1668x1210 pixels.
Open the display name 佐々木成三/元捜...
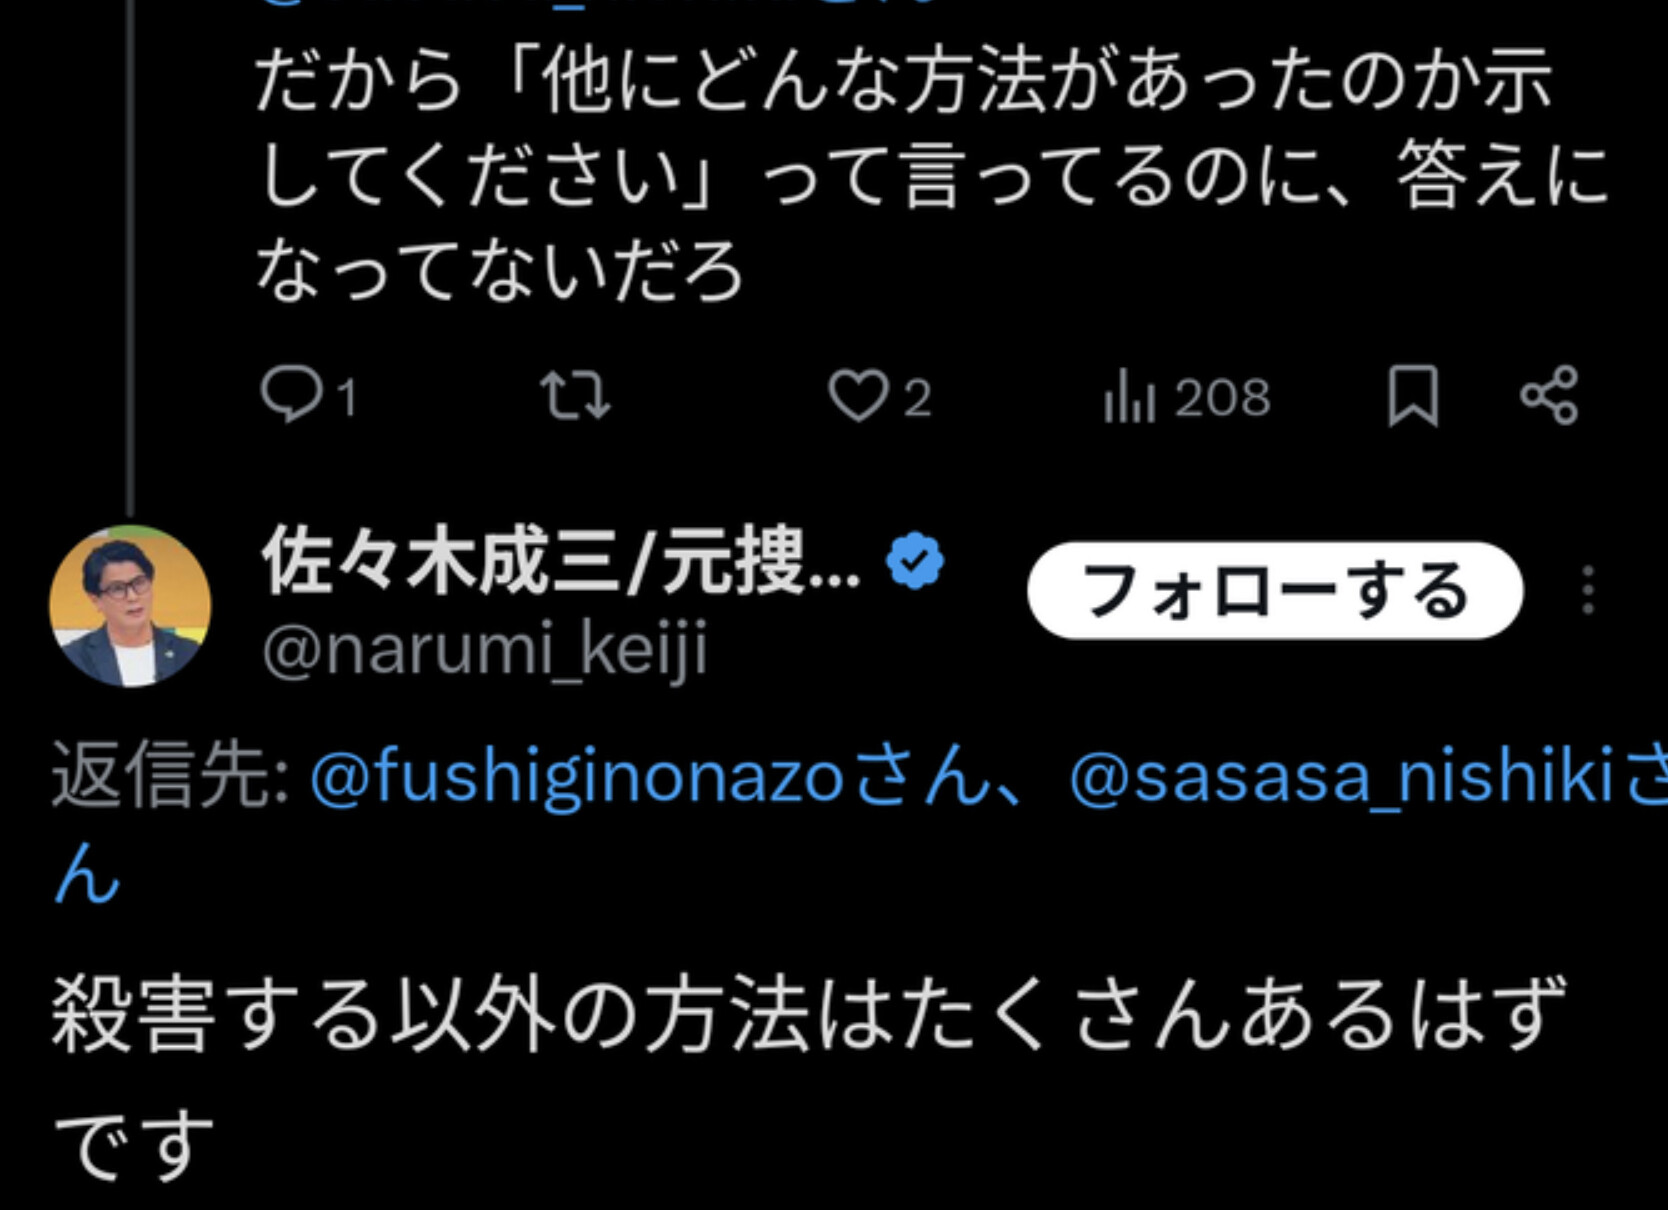(560, 562)
